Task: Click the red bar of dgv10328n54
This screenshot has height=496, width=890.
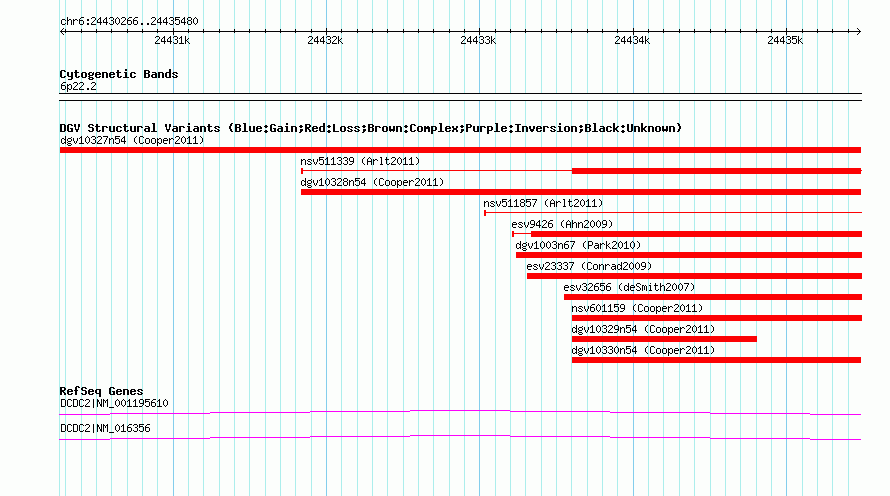Action: pos(581,192)
